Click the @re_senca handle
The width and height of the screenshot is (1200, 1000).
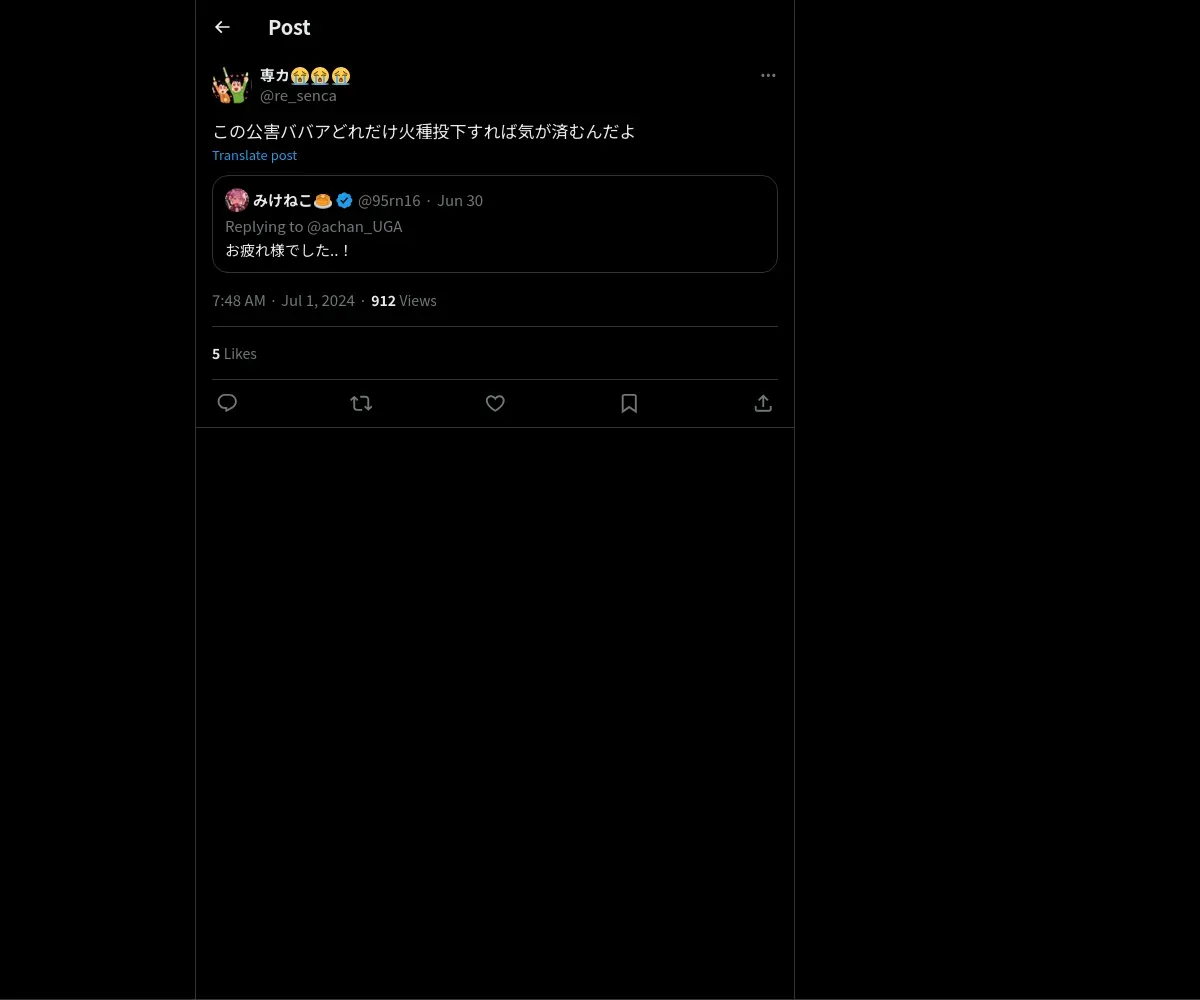tap(298, 96)
